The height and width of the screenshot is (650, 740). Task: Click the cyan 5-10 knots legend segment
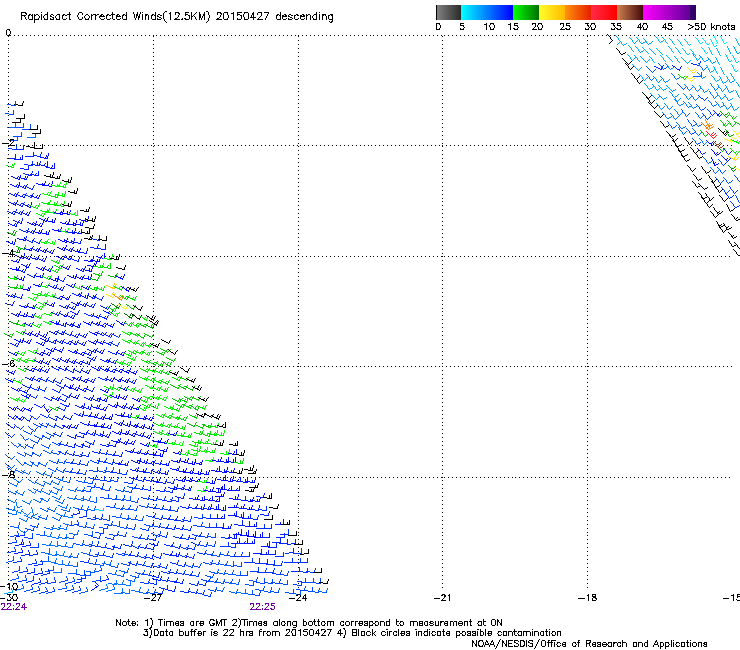click(x=474, y=12)
